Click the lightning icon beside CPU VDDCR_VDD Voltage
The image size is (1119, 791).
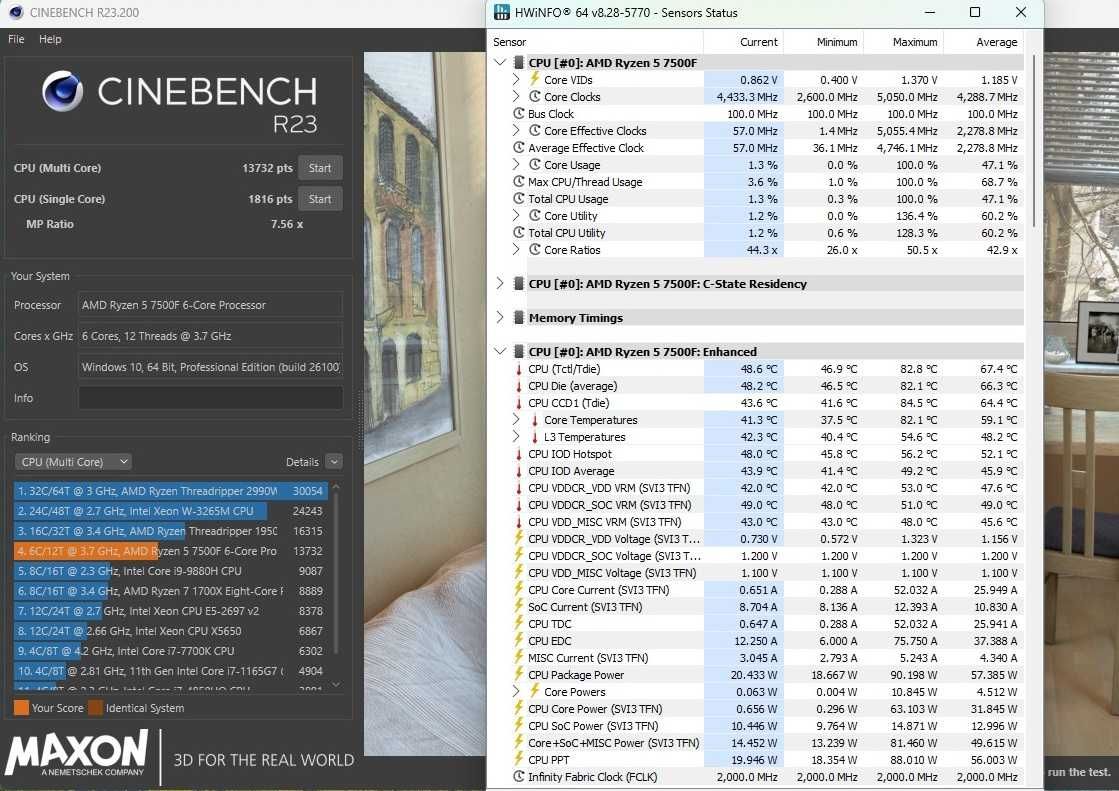point(519,538)
